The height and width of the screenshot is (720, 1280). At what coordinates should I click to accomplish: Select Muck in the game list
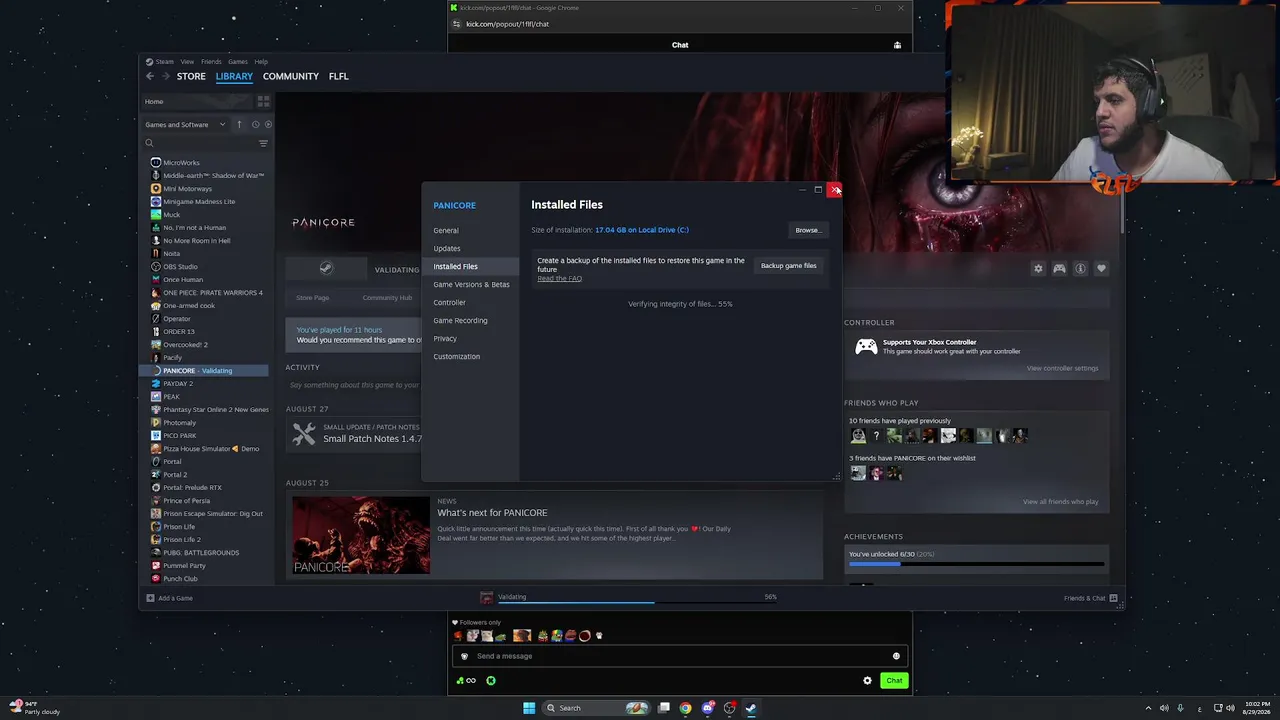(x=171, y=214)
